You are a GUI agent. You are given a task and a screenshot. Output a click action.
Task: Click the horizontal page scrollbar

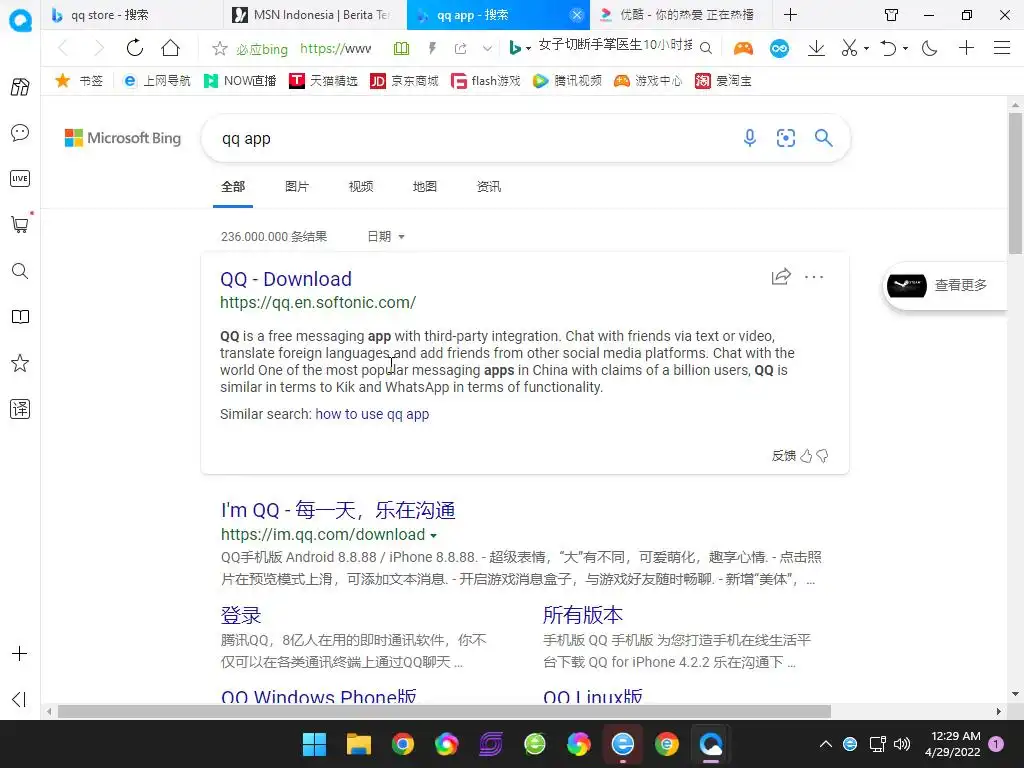click(x=444, y=711)
